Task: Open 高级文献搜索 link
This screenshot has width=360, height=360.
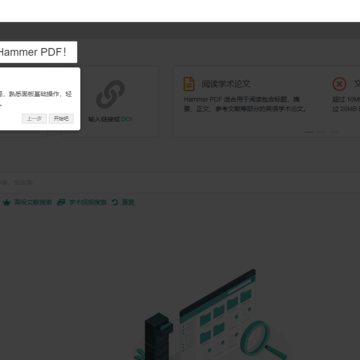Action: coord(33,202)
